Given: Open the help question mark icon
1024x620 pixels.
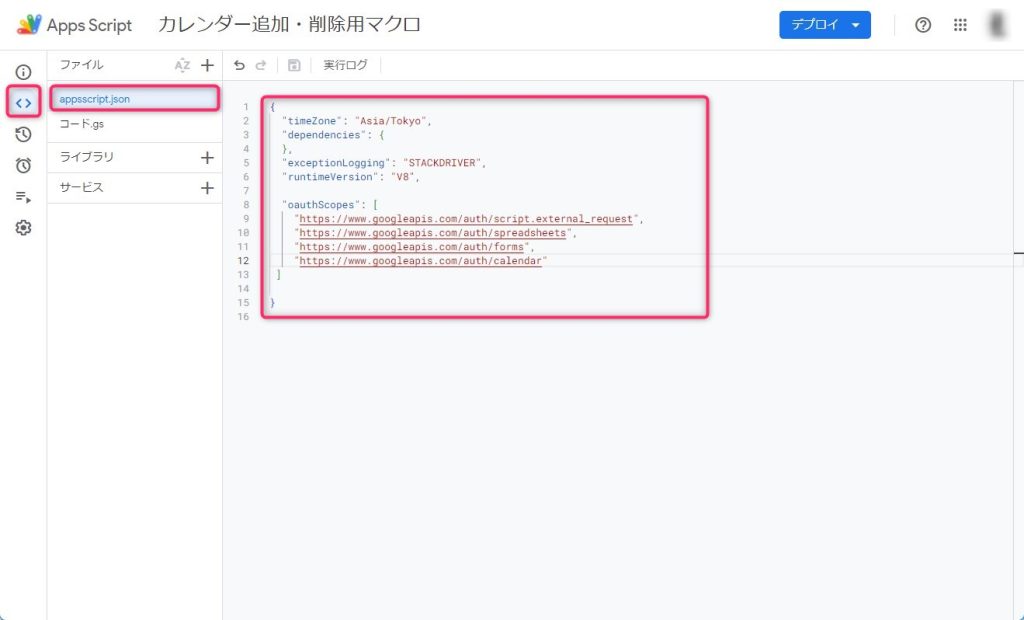Looking at the screenshot, I should (923, 25).
